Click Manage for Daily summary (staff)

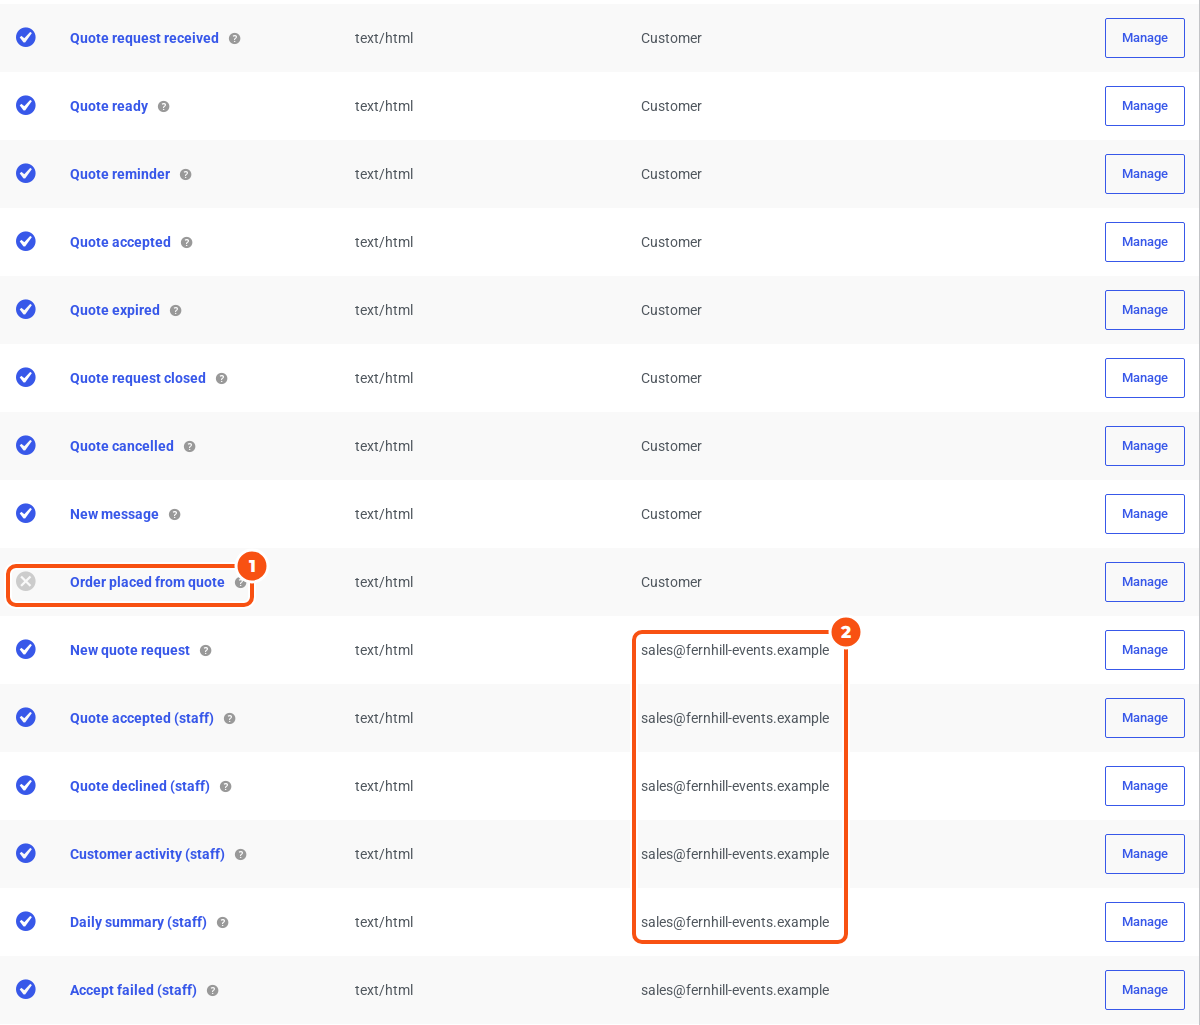(1145, 922)
